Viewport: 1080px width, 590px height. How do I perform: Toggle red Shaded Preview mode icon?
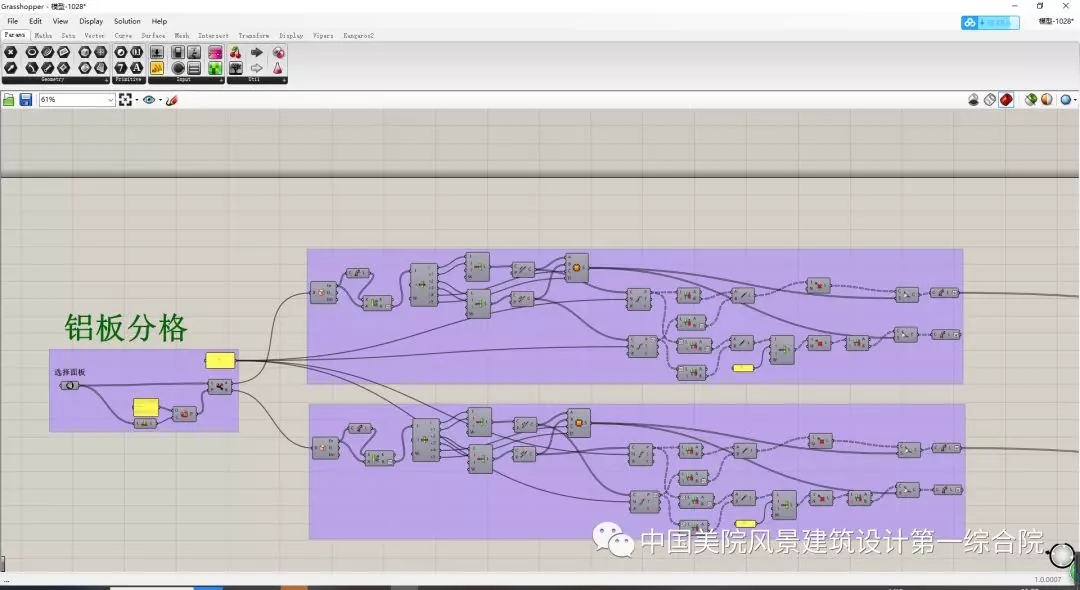click(x=1006, y=100)
